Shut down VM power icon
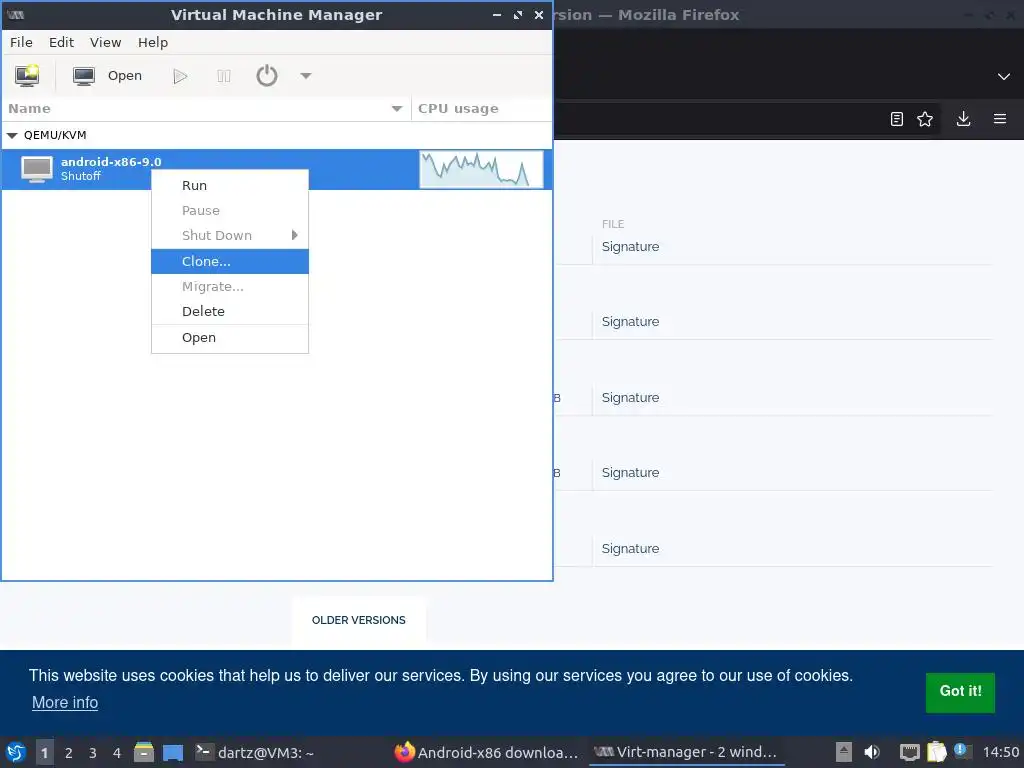 point(266,76)
